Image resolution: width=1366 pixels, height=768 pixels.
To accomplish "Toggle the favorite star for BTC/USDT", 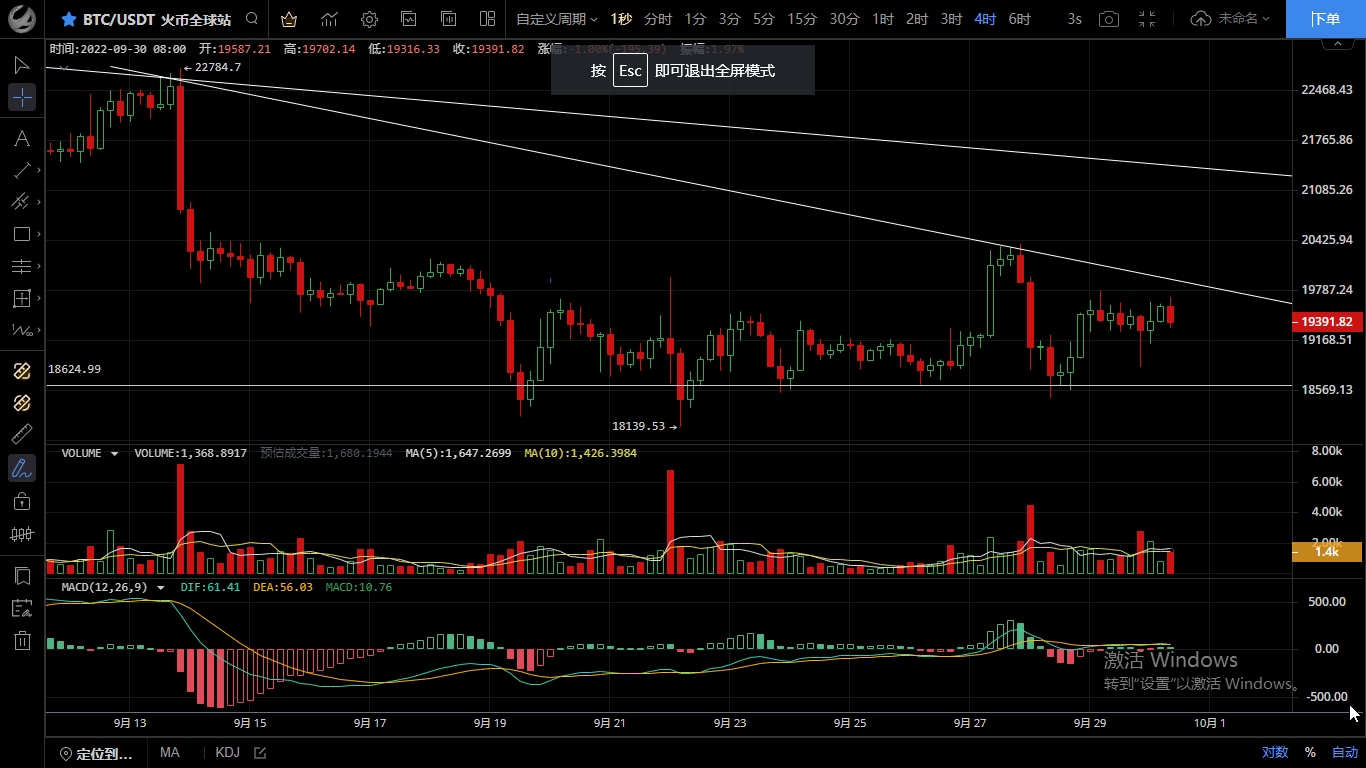I will coord(69,19).
